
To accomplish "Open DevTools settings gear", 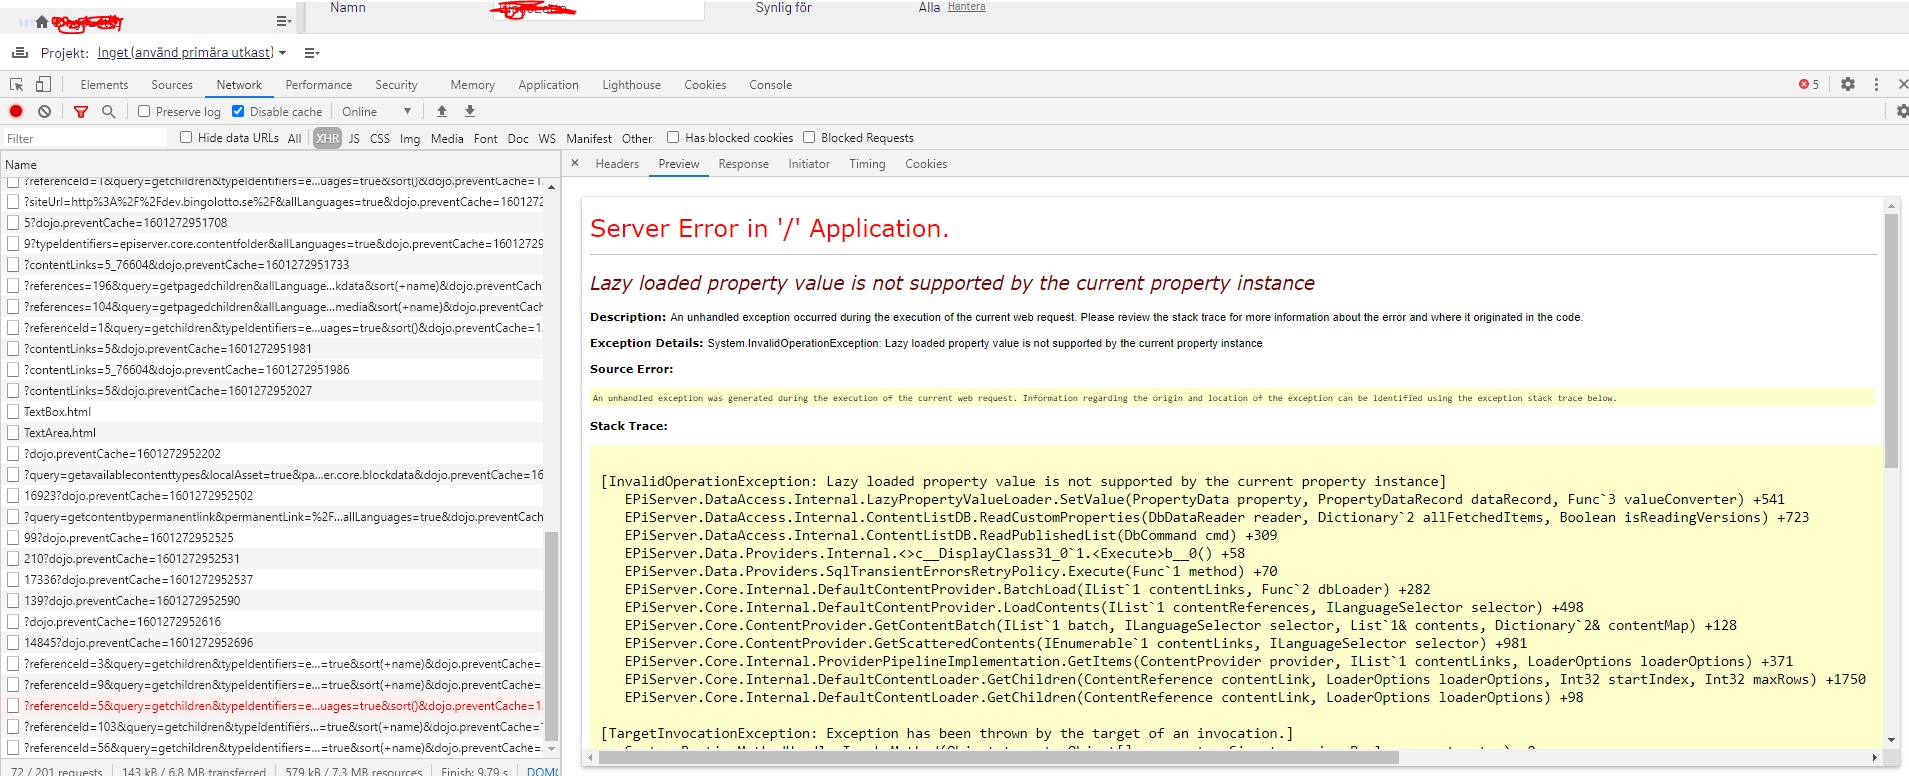I will (x=1847, y=85).
